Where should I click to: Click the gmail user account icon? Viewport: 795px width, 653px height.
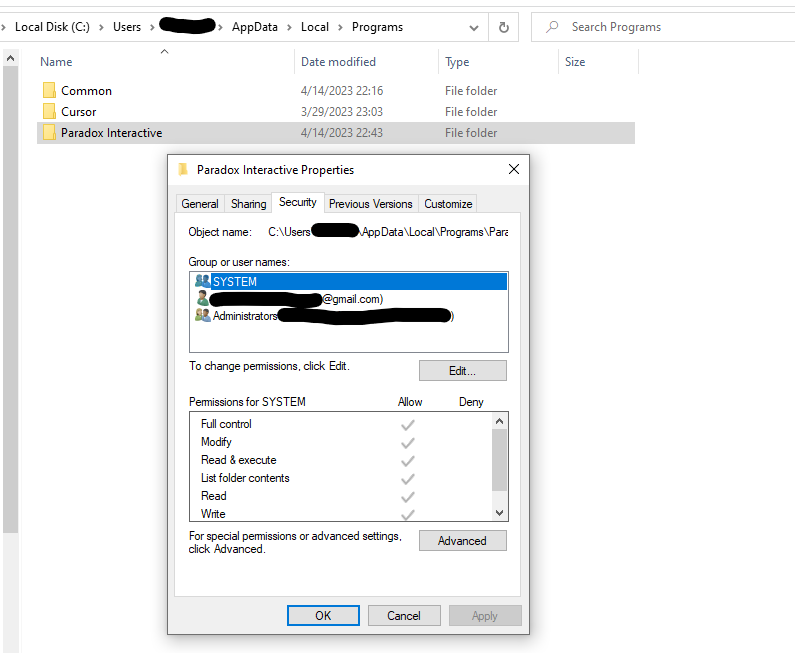[x=202, y=298]
